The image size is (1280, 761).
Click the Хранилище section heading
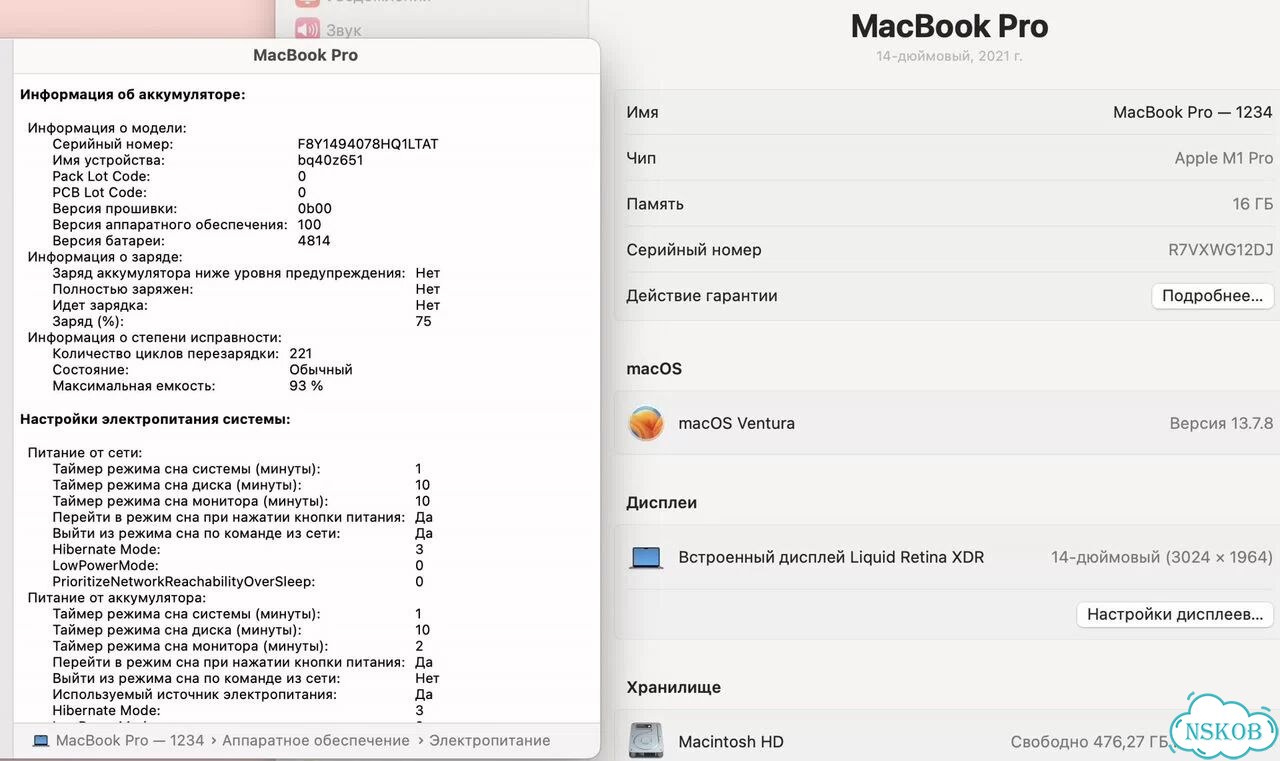[674, 688]
